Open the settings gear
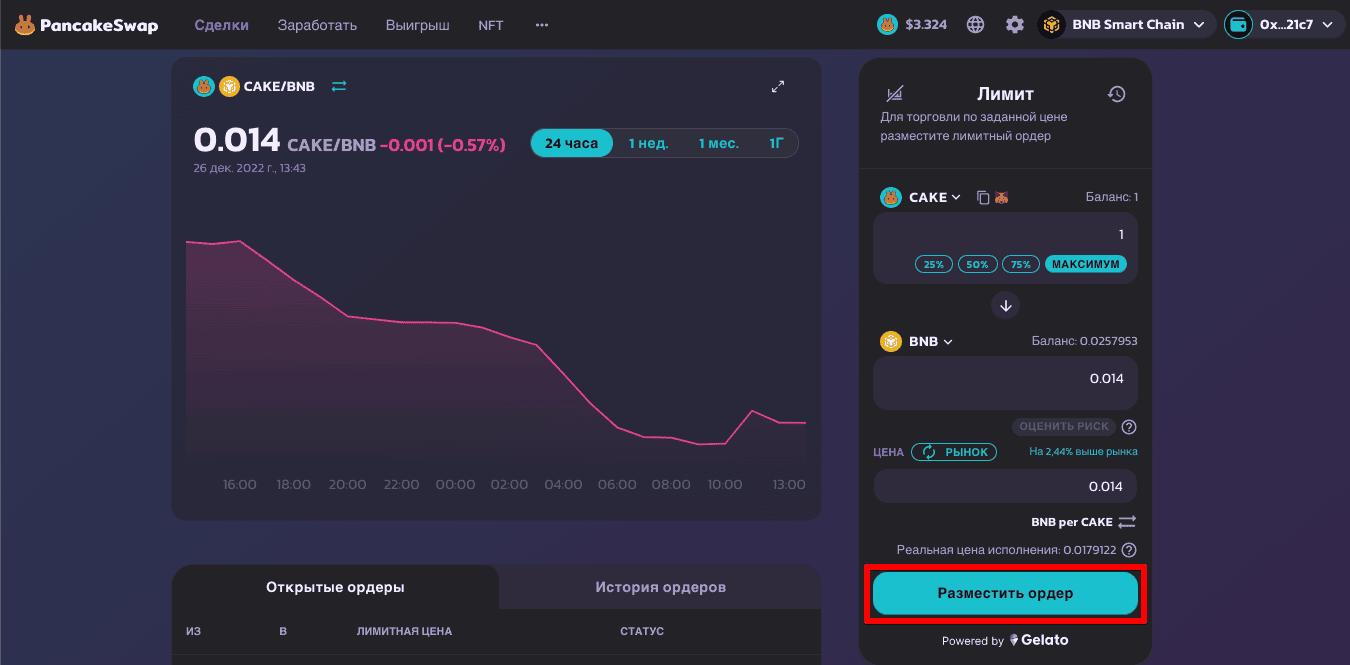 click(1015, 25)
